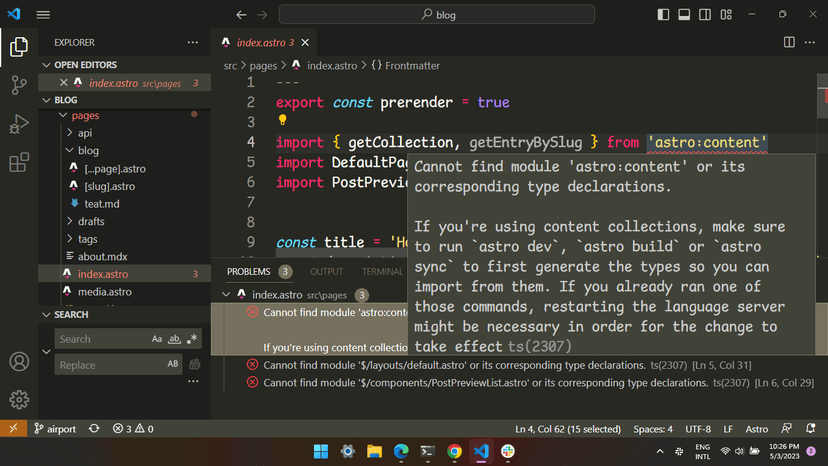Expand the drafts folder

90,221
